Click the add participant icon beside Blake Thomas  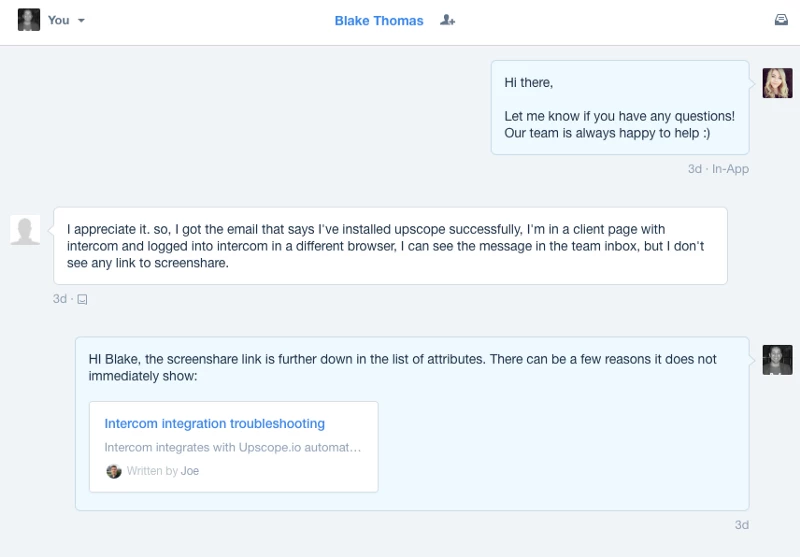point(448,20)
